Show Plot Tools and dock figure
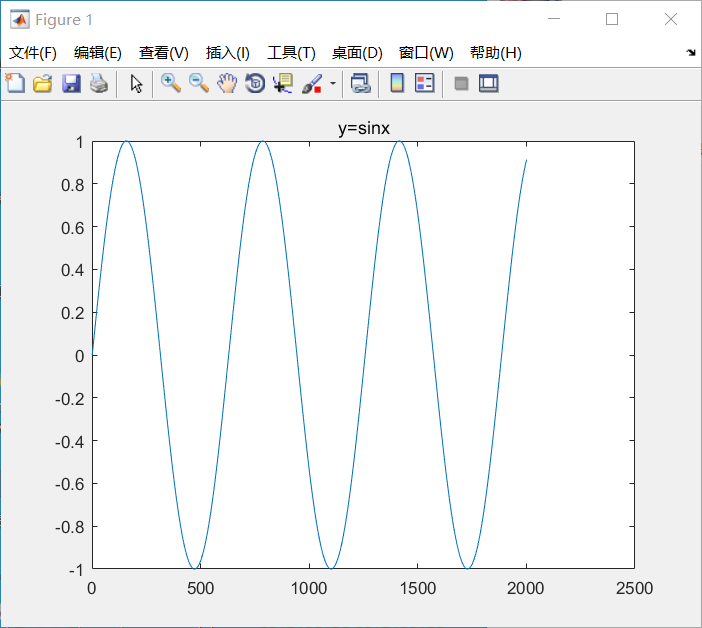Viewport: 702px width, 628px height. (x=488, y=83)
